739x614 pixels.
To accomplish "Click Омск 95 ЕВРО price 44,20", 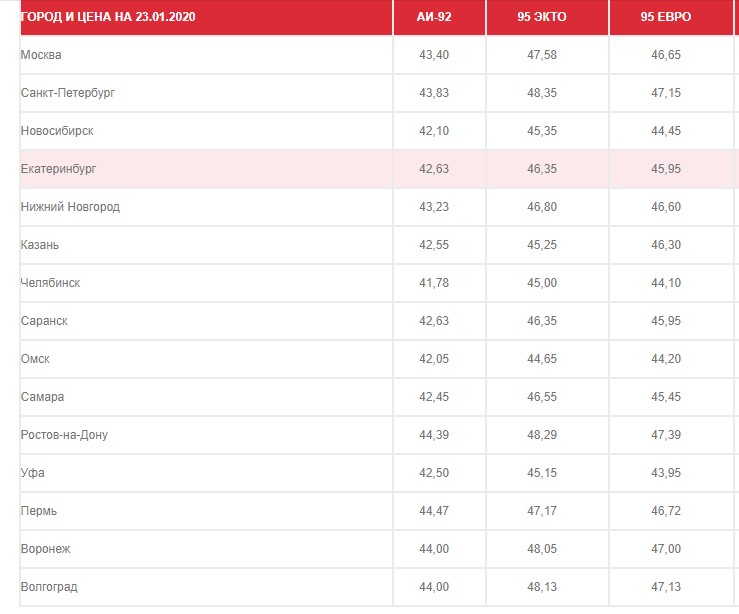I will tap(666, 359).
